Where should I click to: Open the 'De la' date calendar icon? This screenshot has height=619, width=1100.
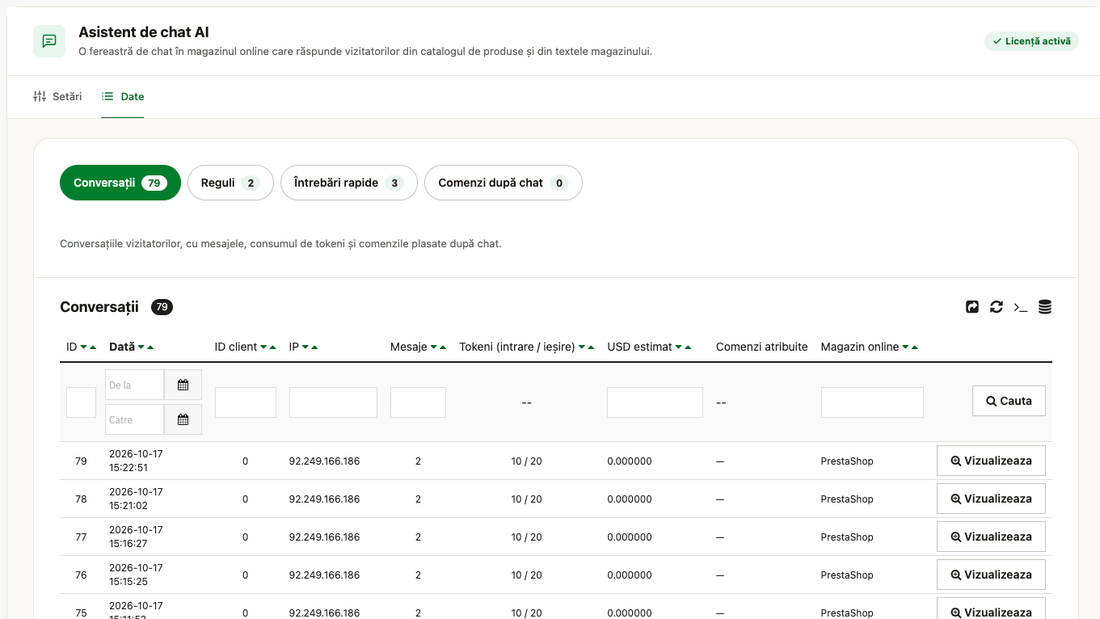tap(183, 385)
